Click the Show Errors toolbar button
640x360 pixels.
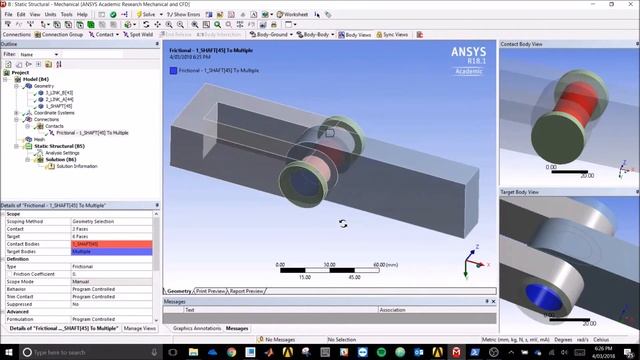183,14
